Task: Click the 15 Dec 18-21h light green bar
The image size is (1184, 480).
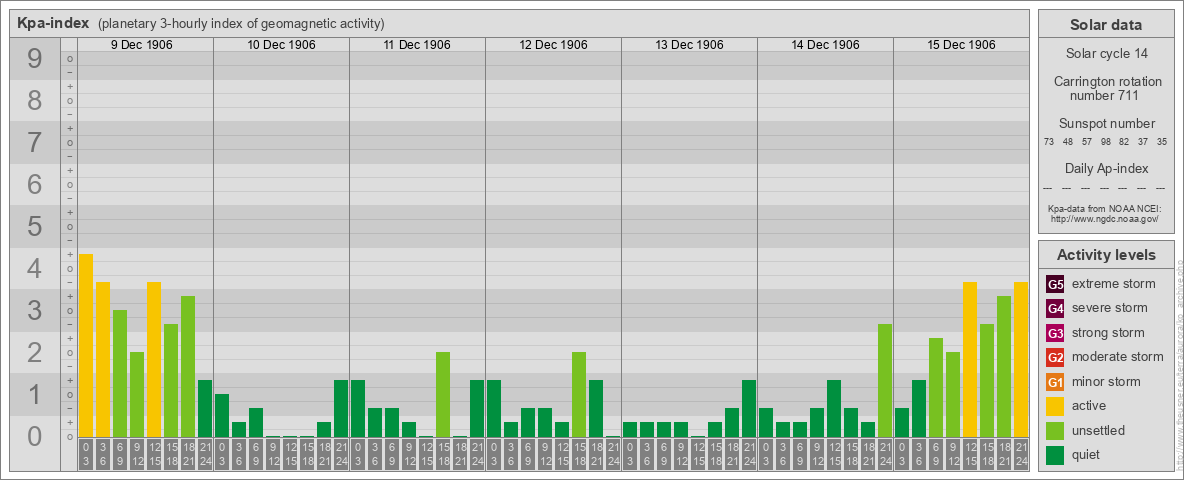Action: click(x=1004, y=367)
